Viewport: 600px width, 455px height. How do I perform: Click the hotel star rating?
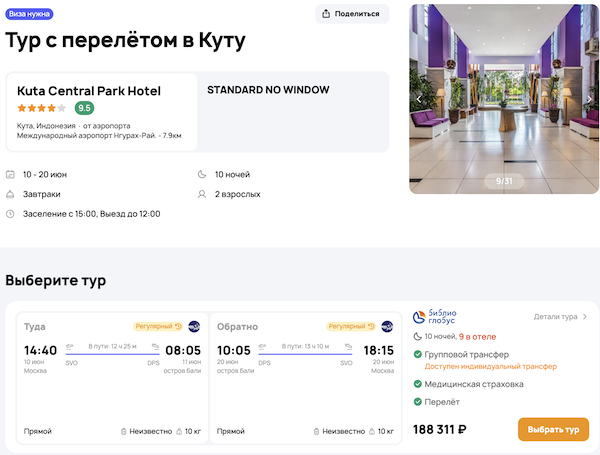[x=41, y=108]
